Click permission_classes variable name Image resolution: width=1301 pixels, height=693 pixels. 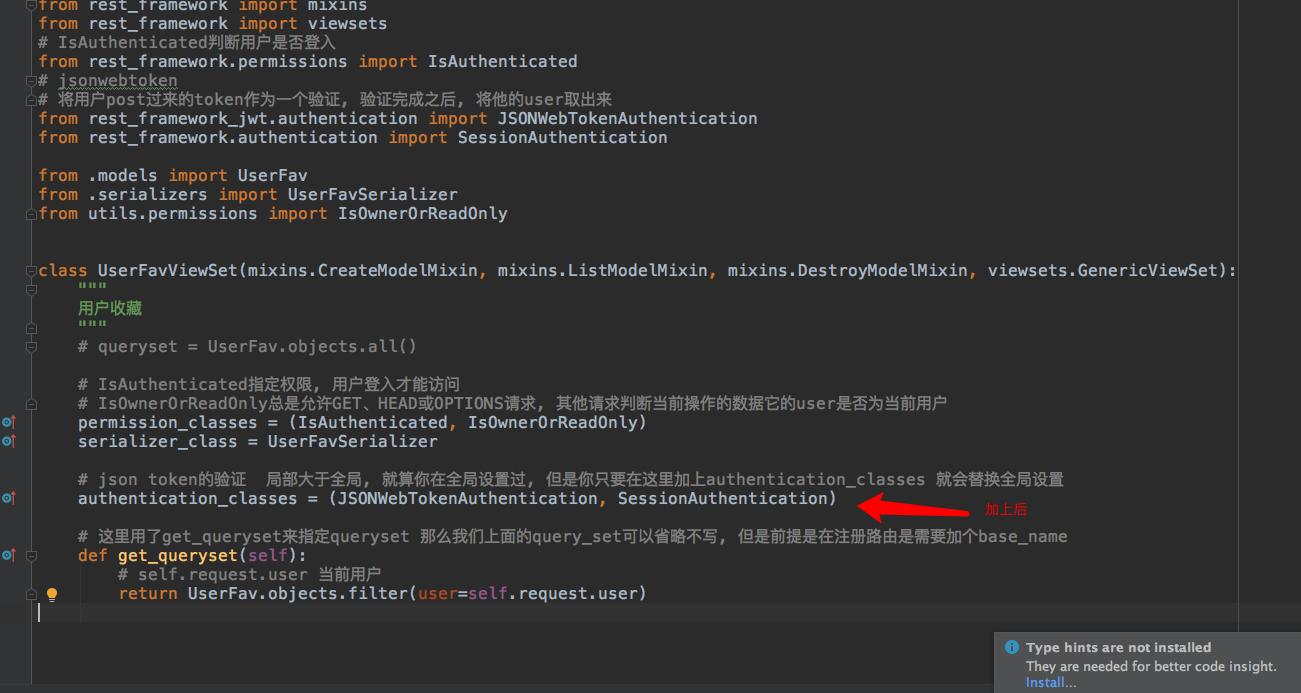click(x=167, y=422)
